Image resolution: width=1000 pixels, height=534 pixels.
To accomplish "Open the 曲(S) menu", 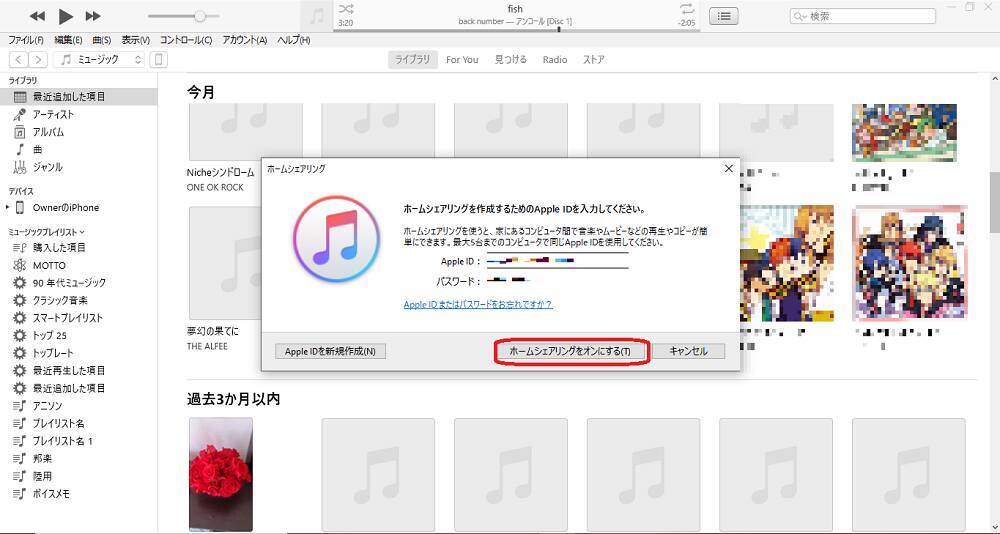I will (102, 40).
